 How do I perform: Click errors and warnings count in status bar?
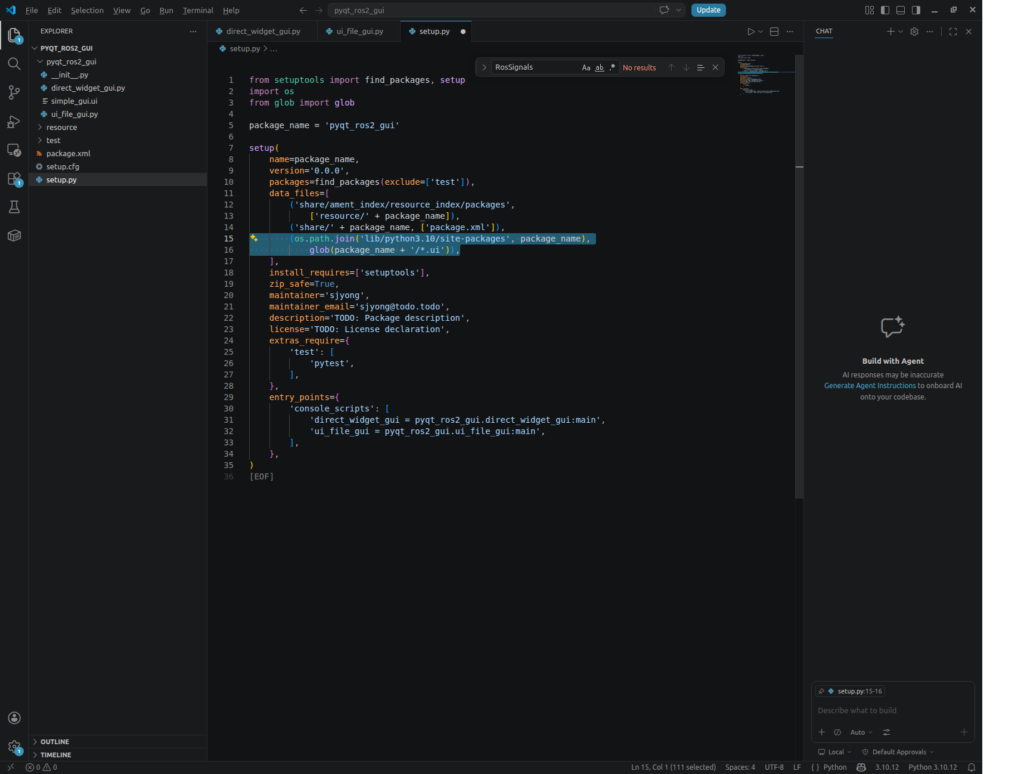coord(41,767)
